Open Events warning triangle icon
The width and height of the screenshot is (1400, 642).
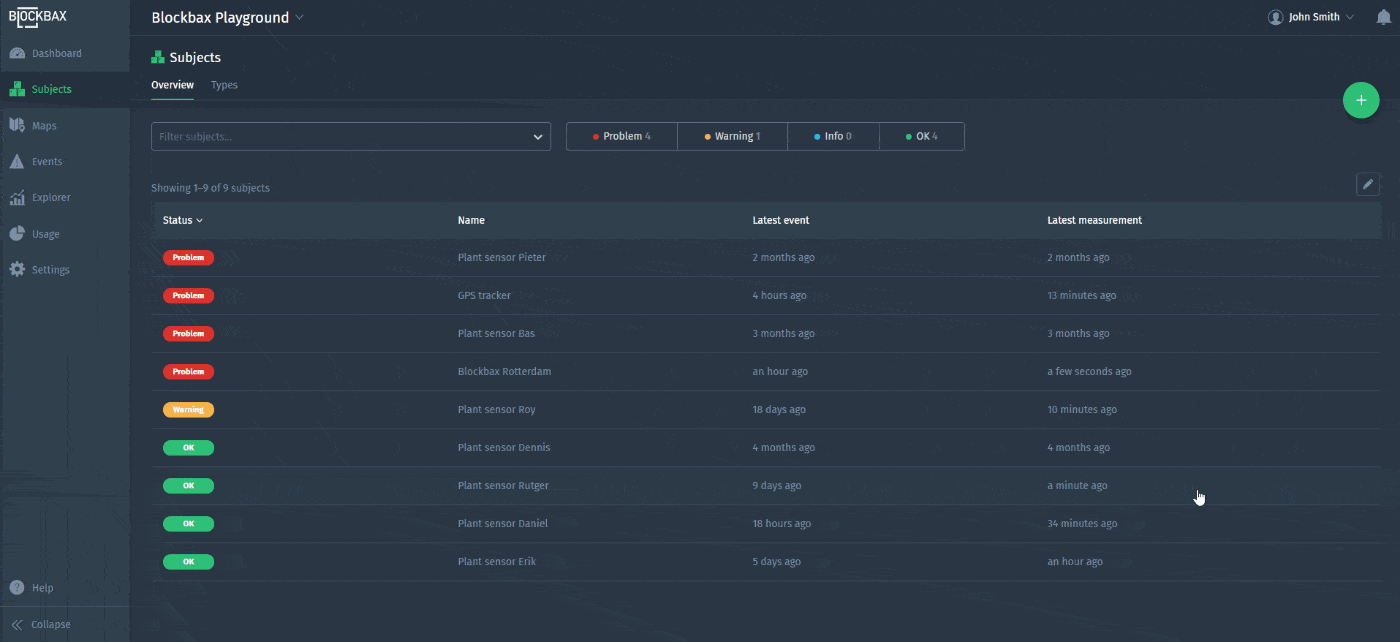17,161
